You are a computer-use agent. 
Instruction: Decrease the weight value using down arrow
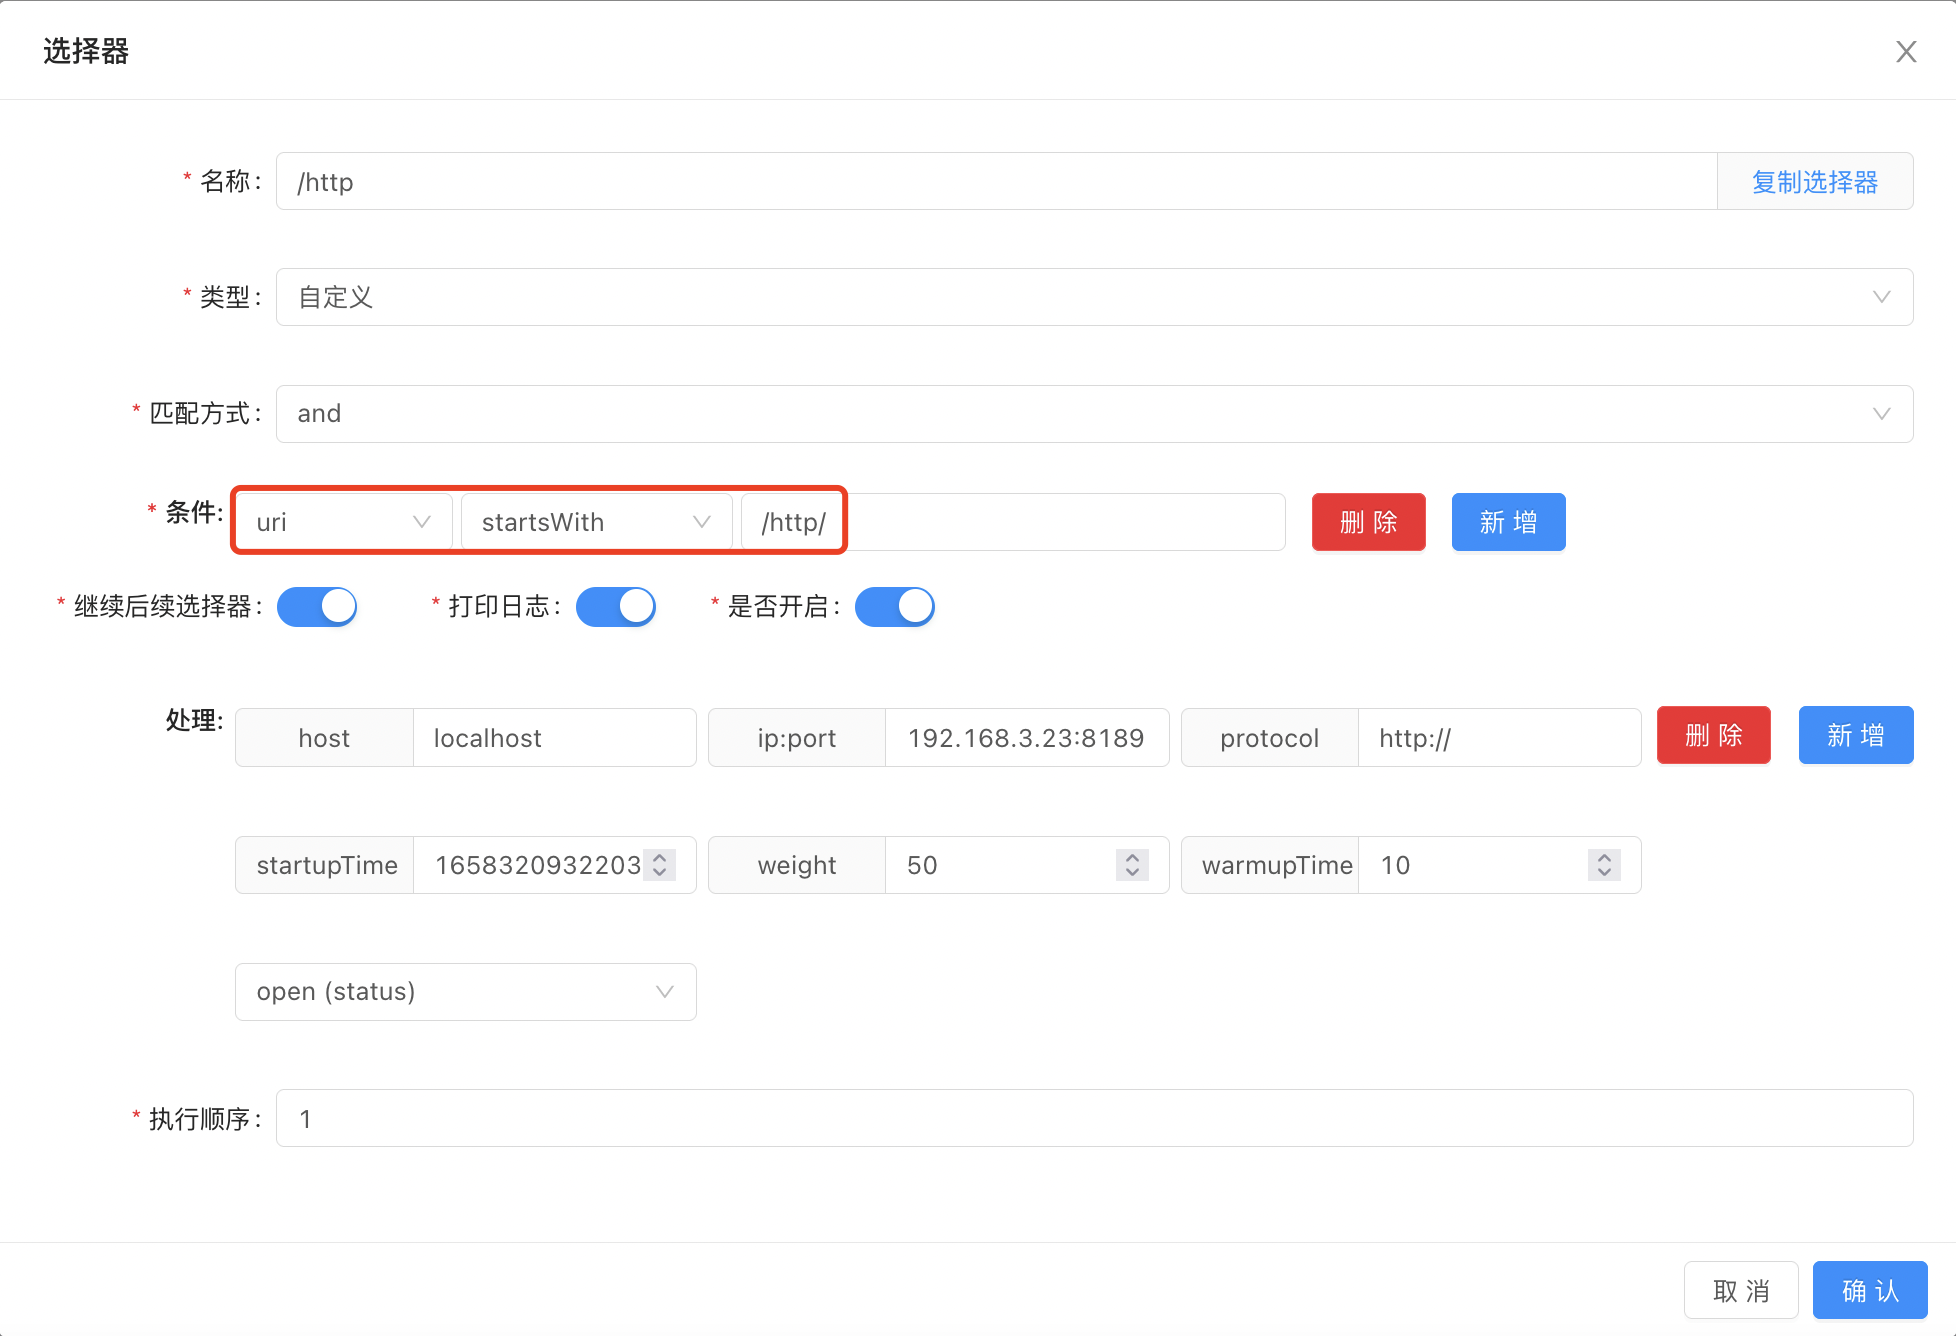(x=1132, y=873)
